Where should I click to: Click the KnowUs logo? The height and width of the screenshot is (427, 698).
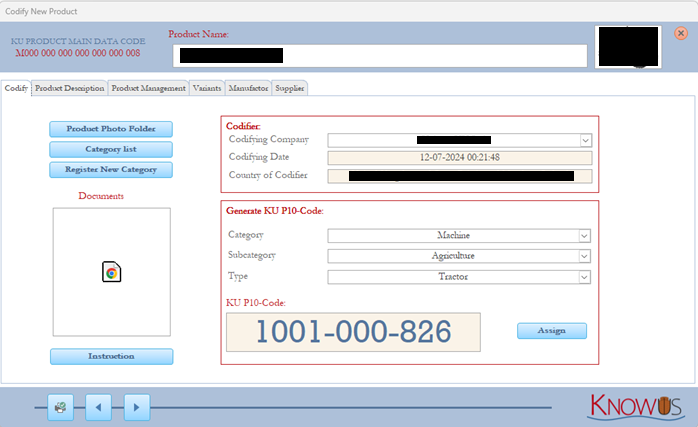click(635, 406)
